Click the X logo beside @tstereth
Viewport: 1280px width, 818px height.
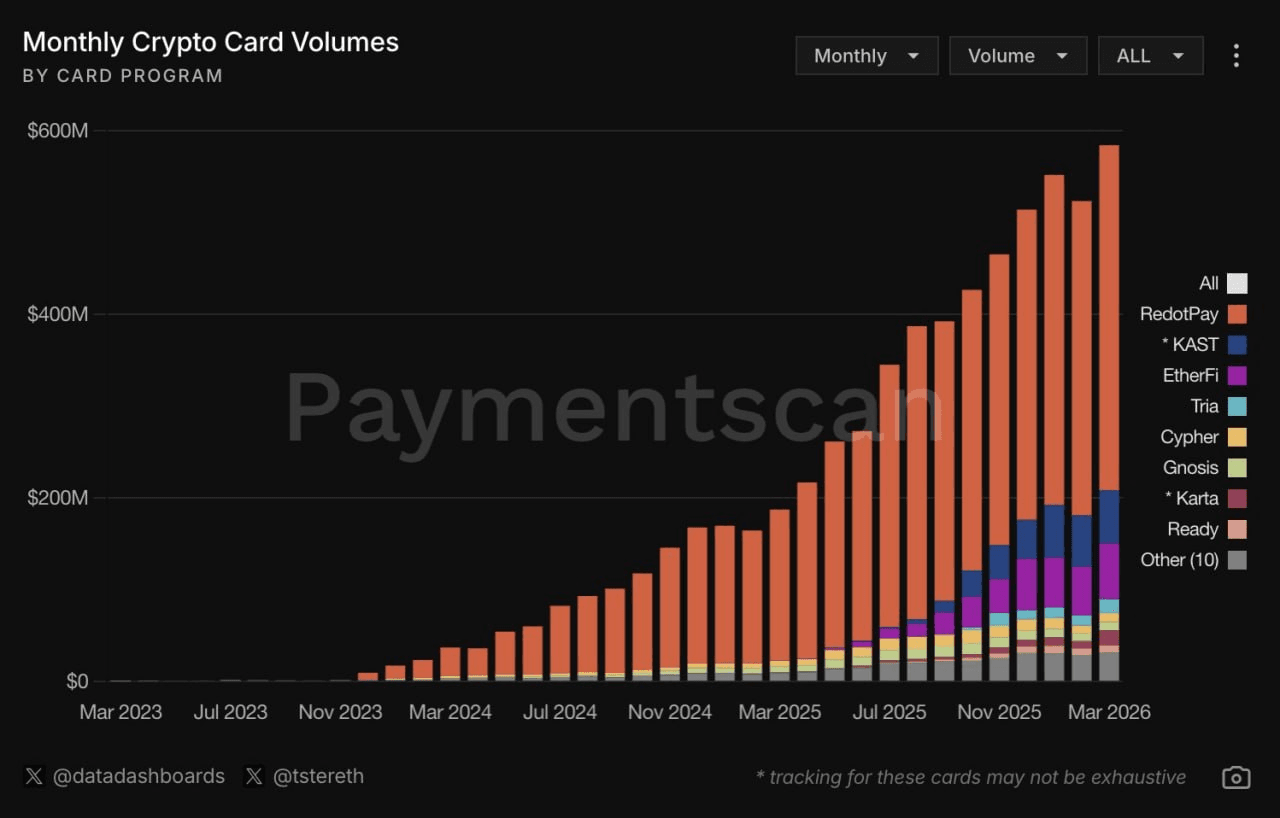254,776
